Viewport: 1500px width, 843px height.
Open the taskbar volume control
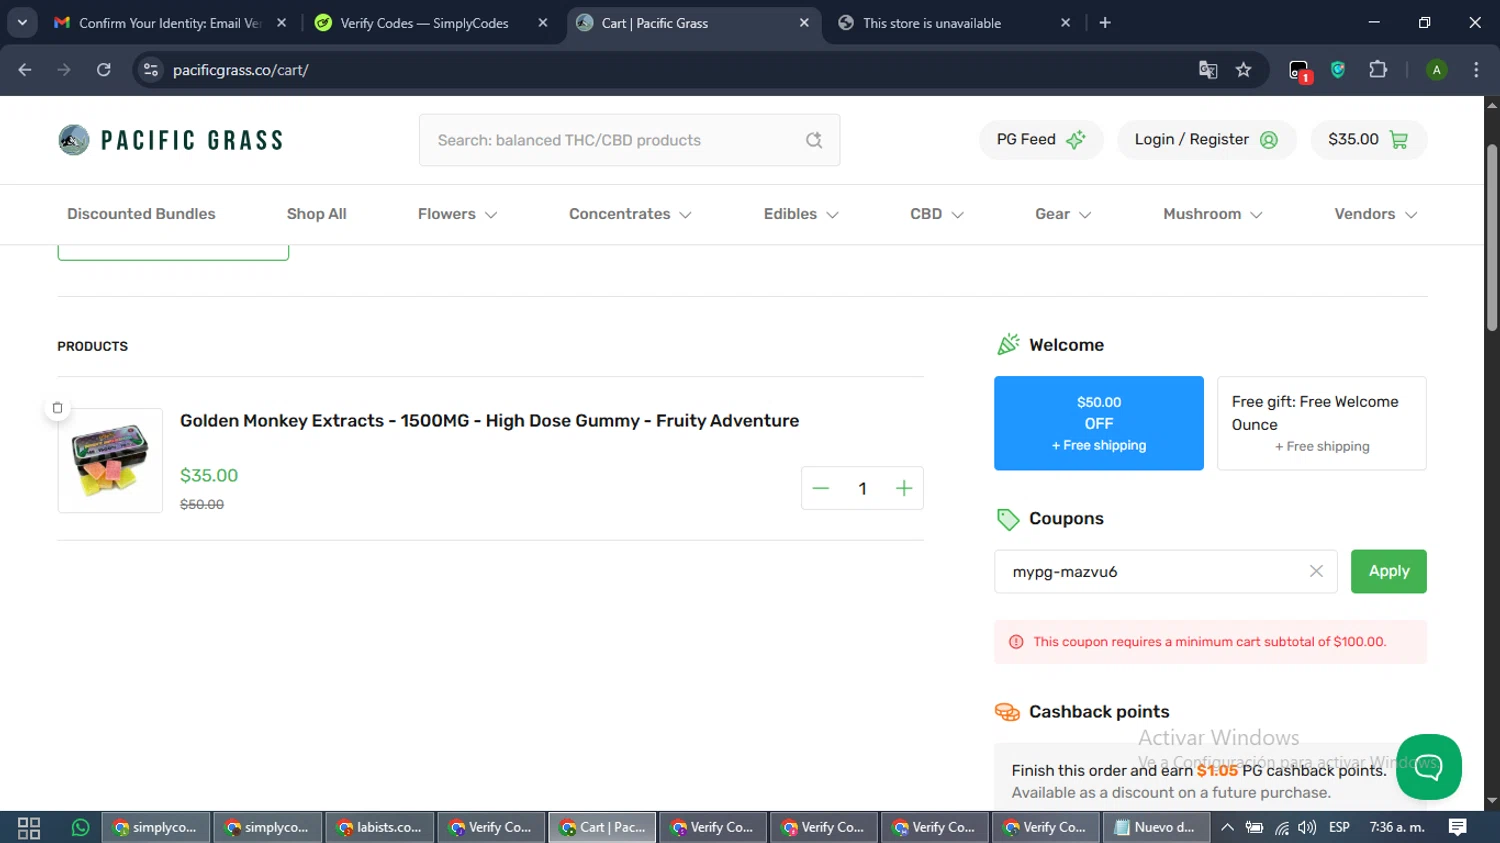[1307, 827]
